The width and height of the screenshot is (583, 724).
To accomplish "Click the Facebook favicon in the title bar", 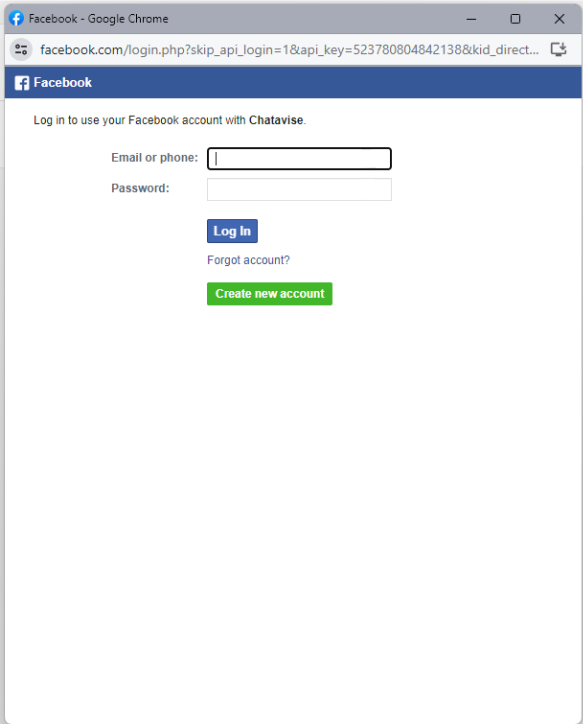I will (x=17, y=18).
